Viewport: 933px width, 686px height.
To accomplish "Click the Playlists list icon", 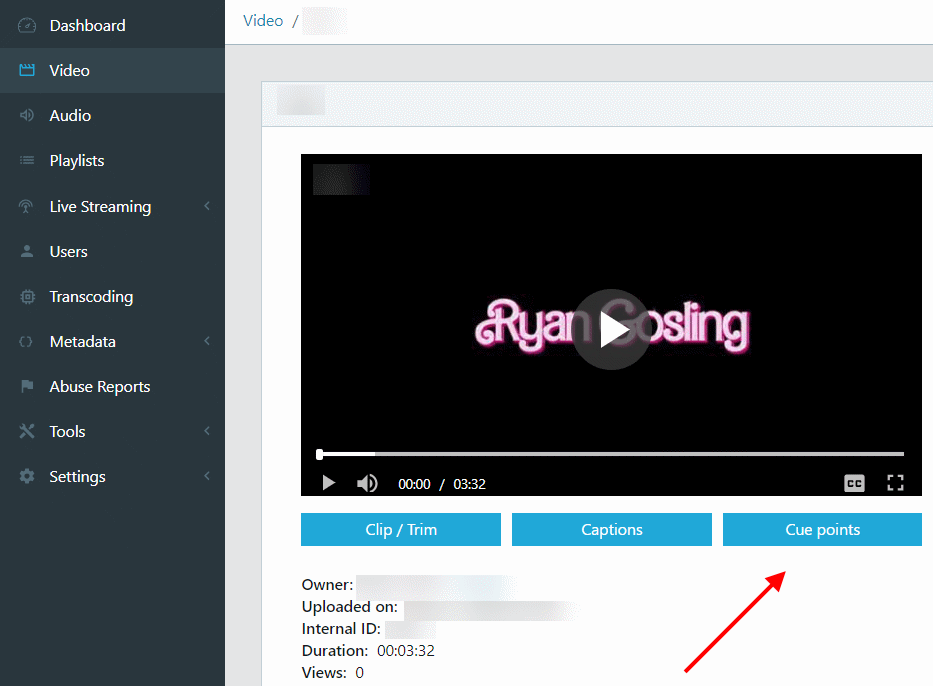I will point(27,160).
